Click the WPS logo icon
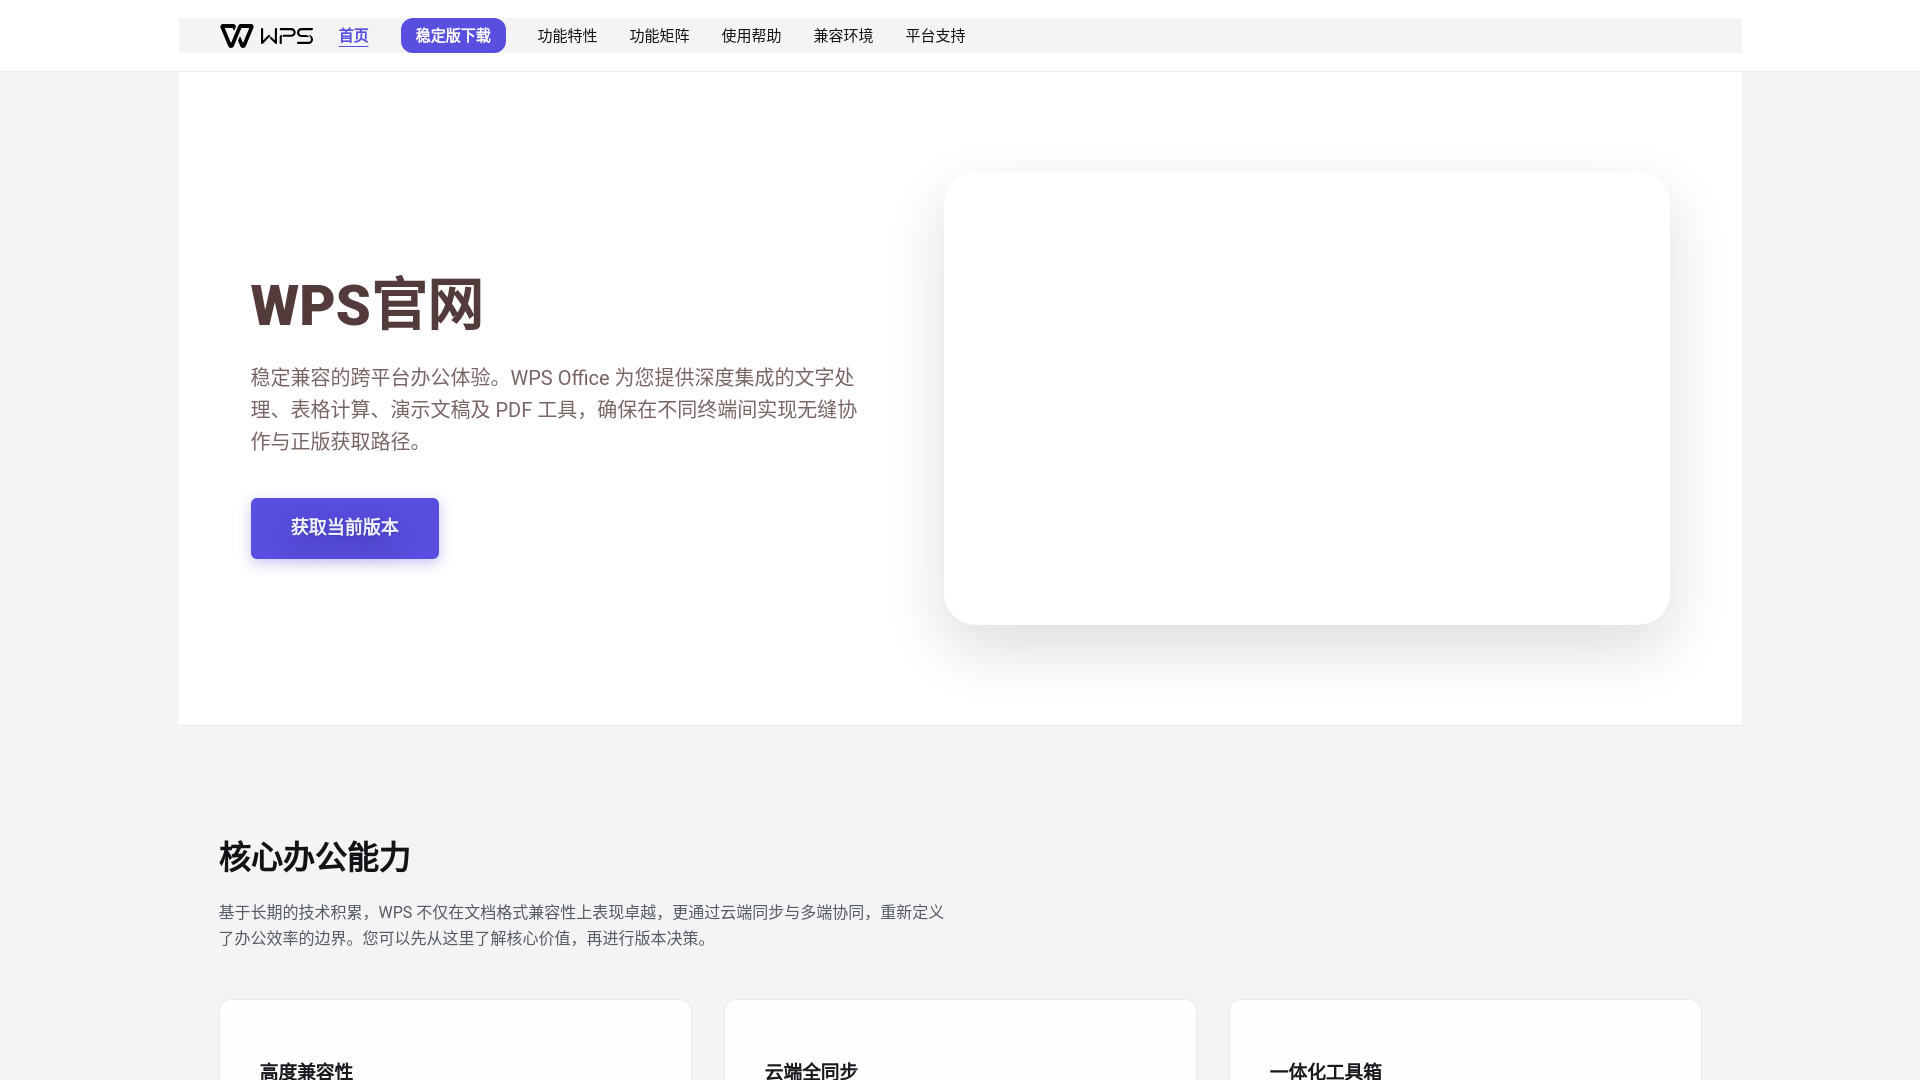 [267, 36]
